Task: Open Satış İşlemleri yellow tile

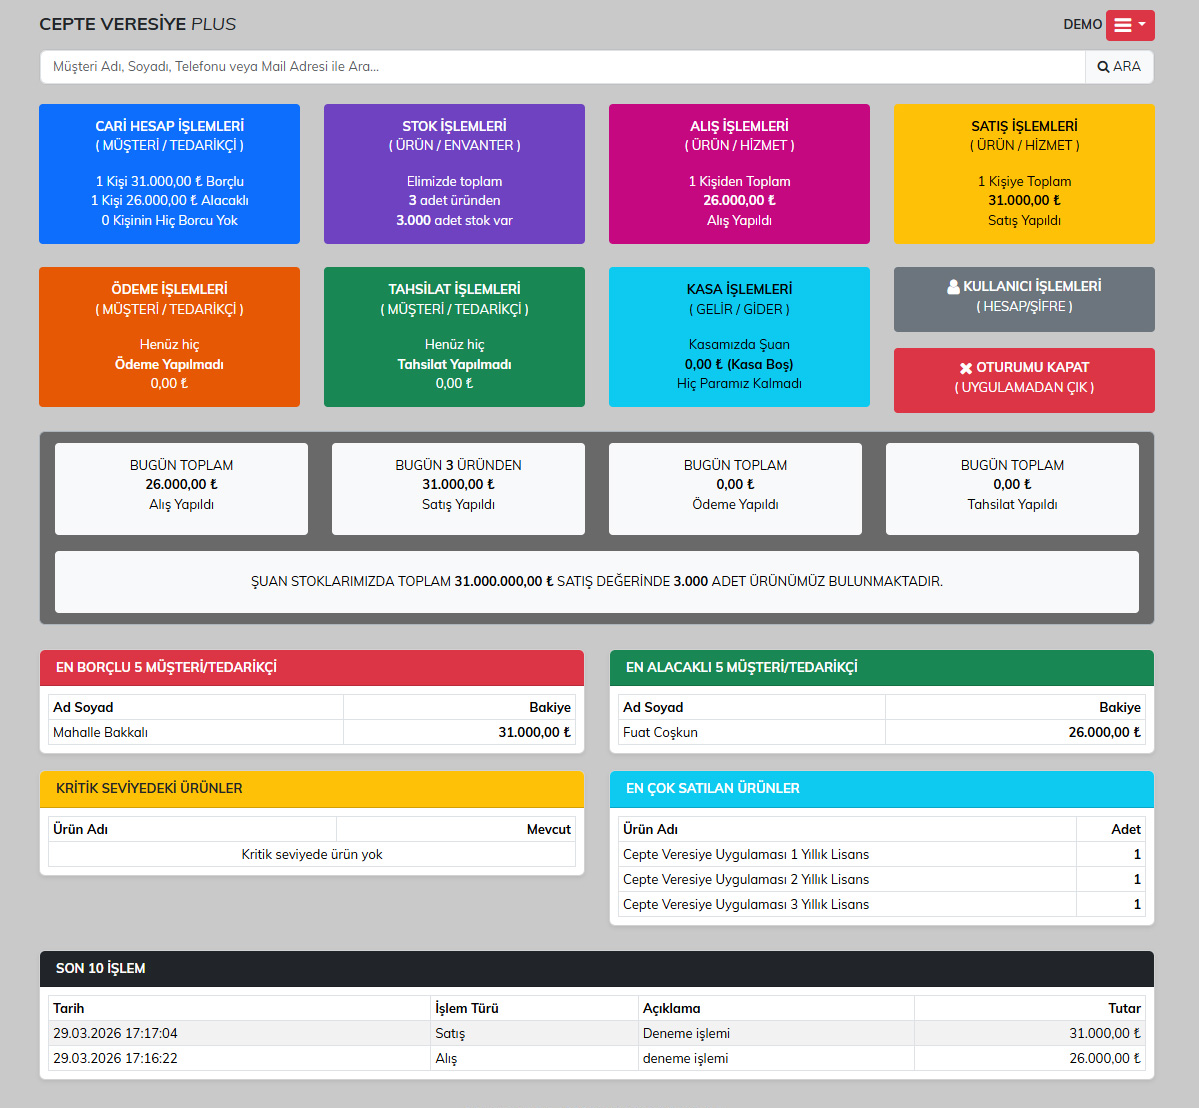Action: [1024, 174]
